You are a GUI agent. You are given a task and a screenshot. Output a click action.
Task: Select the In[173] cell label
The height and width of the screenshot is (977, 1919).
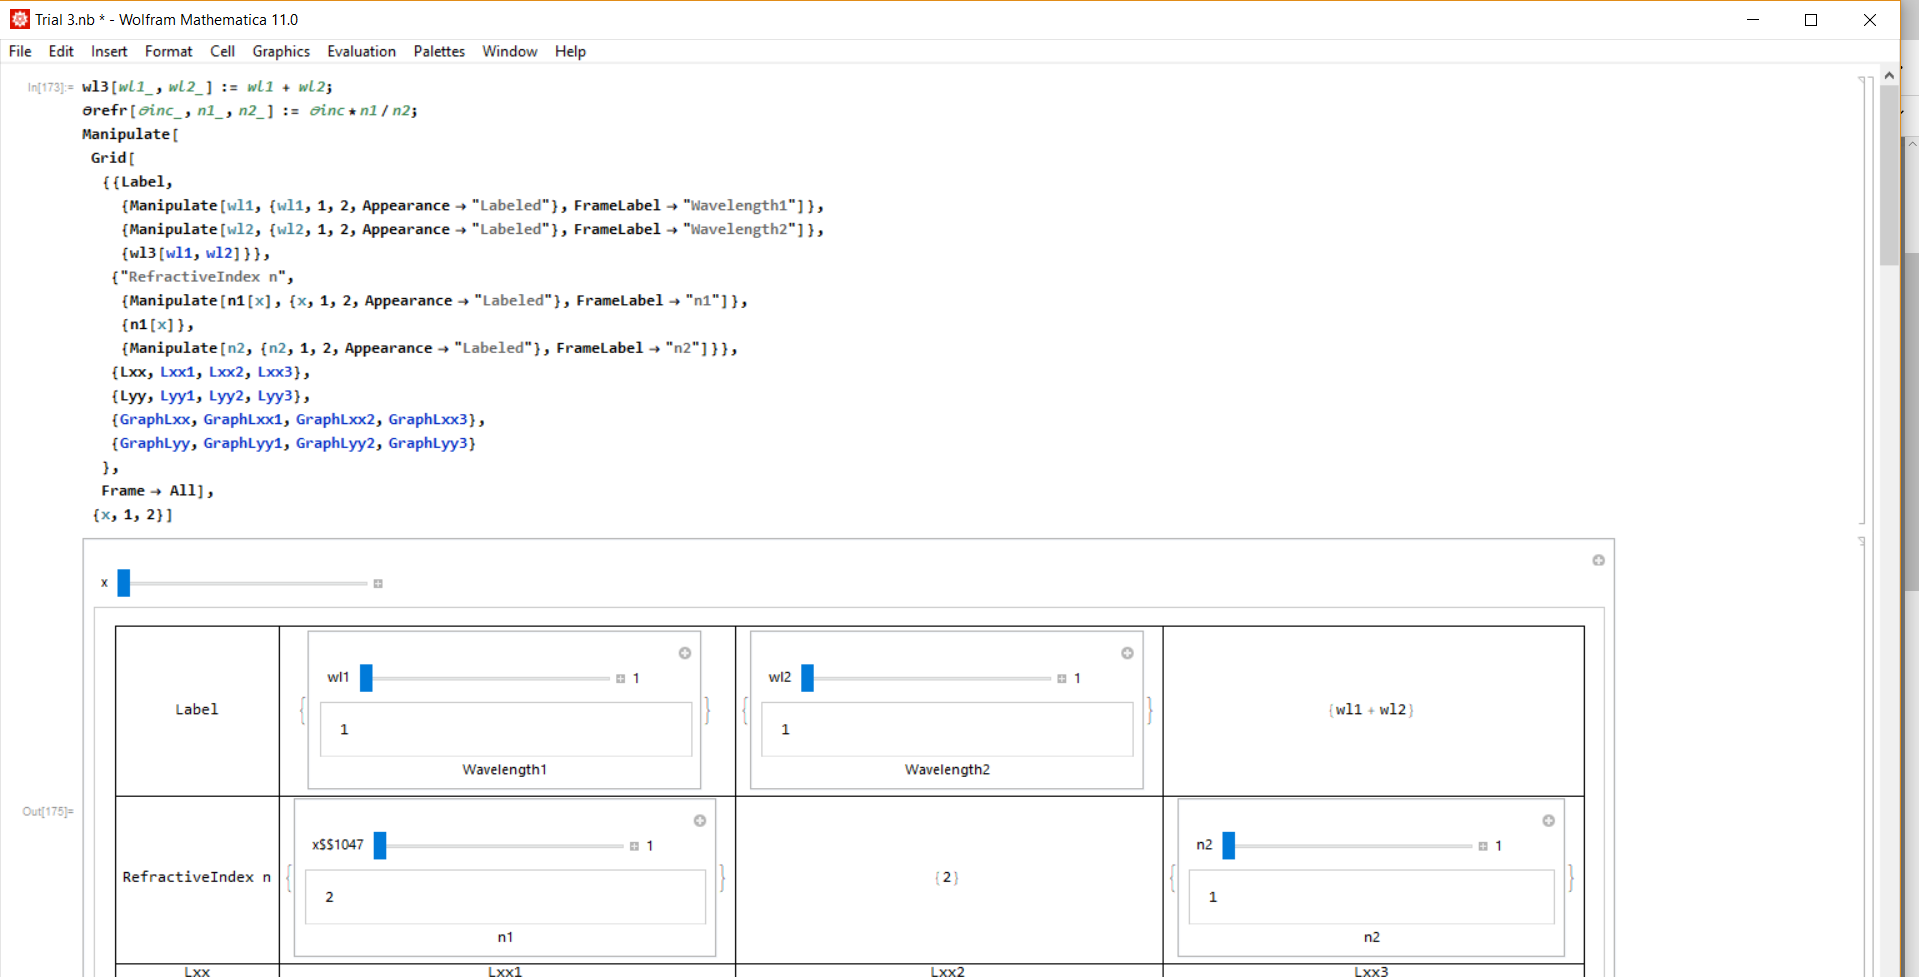50,88
